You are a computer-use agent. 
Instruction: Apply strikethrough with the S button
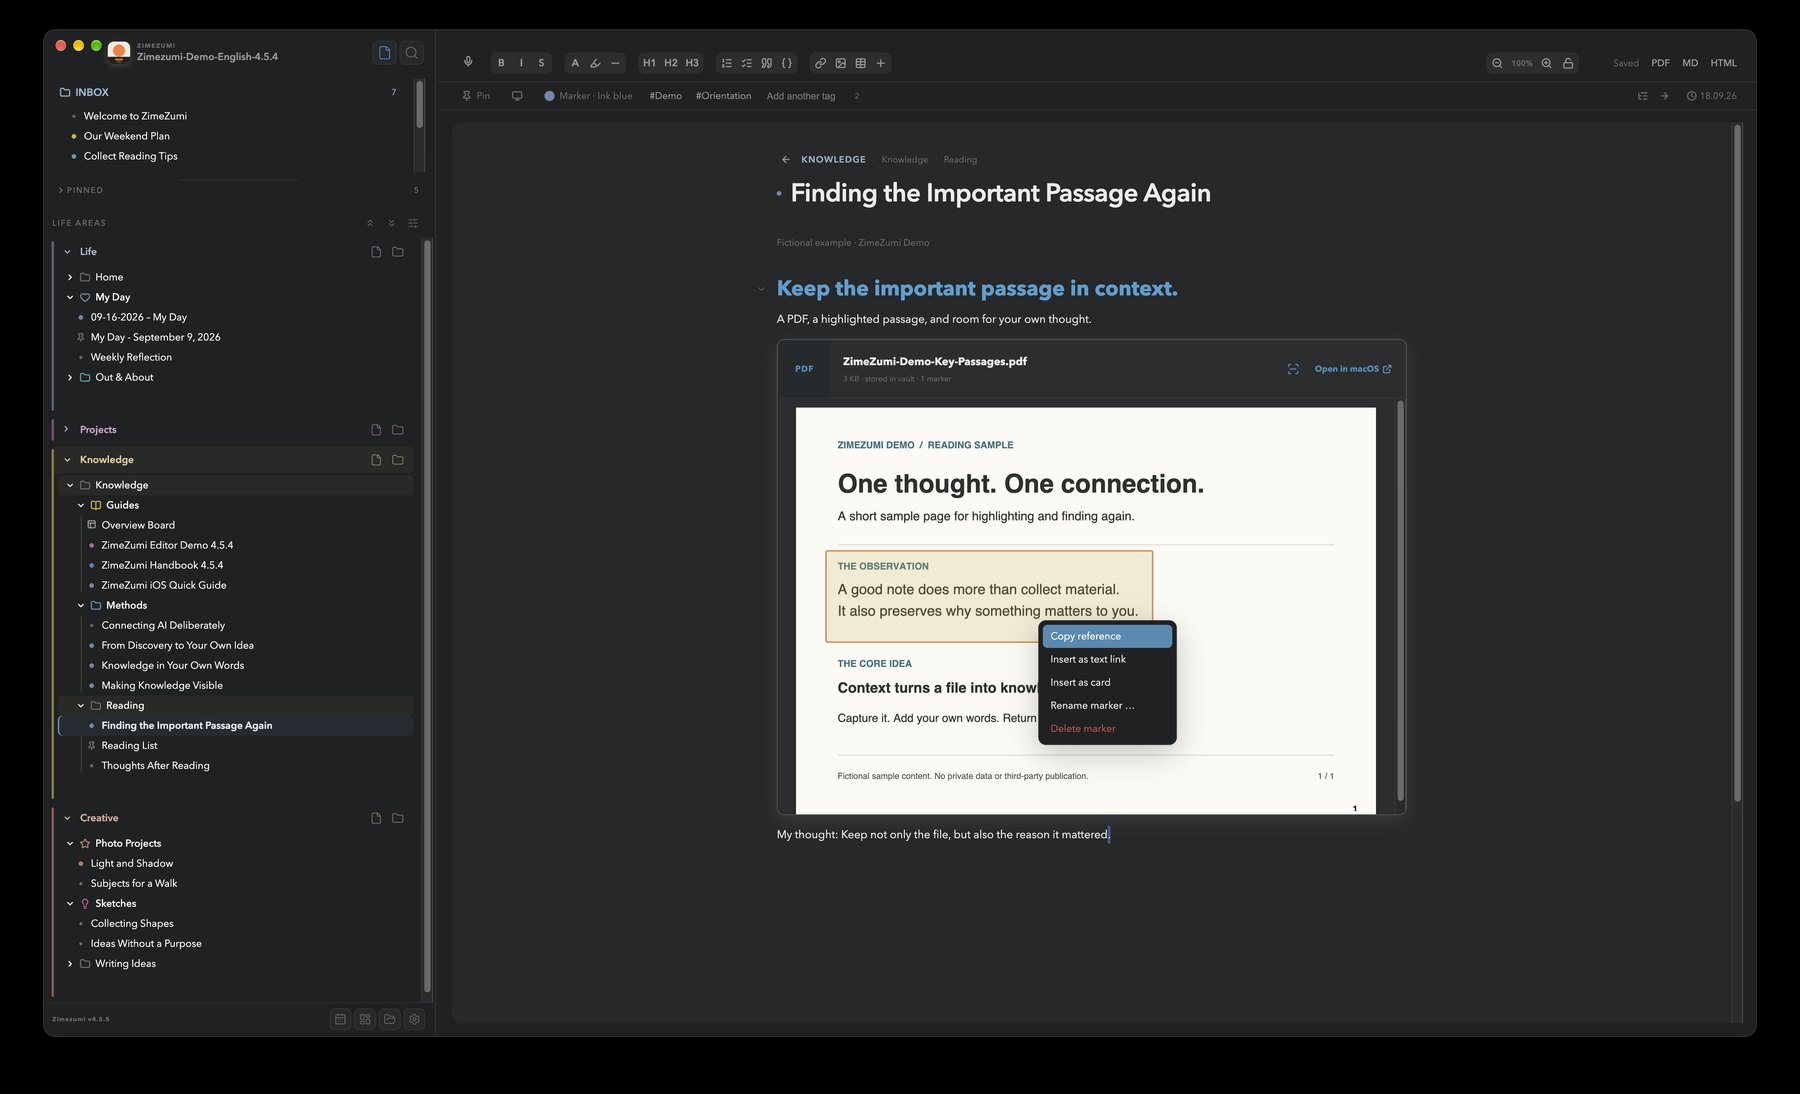(x=541, y=63)
